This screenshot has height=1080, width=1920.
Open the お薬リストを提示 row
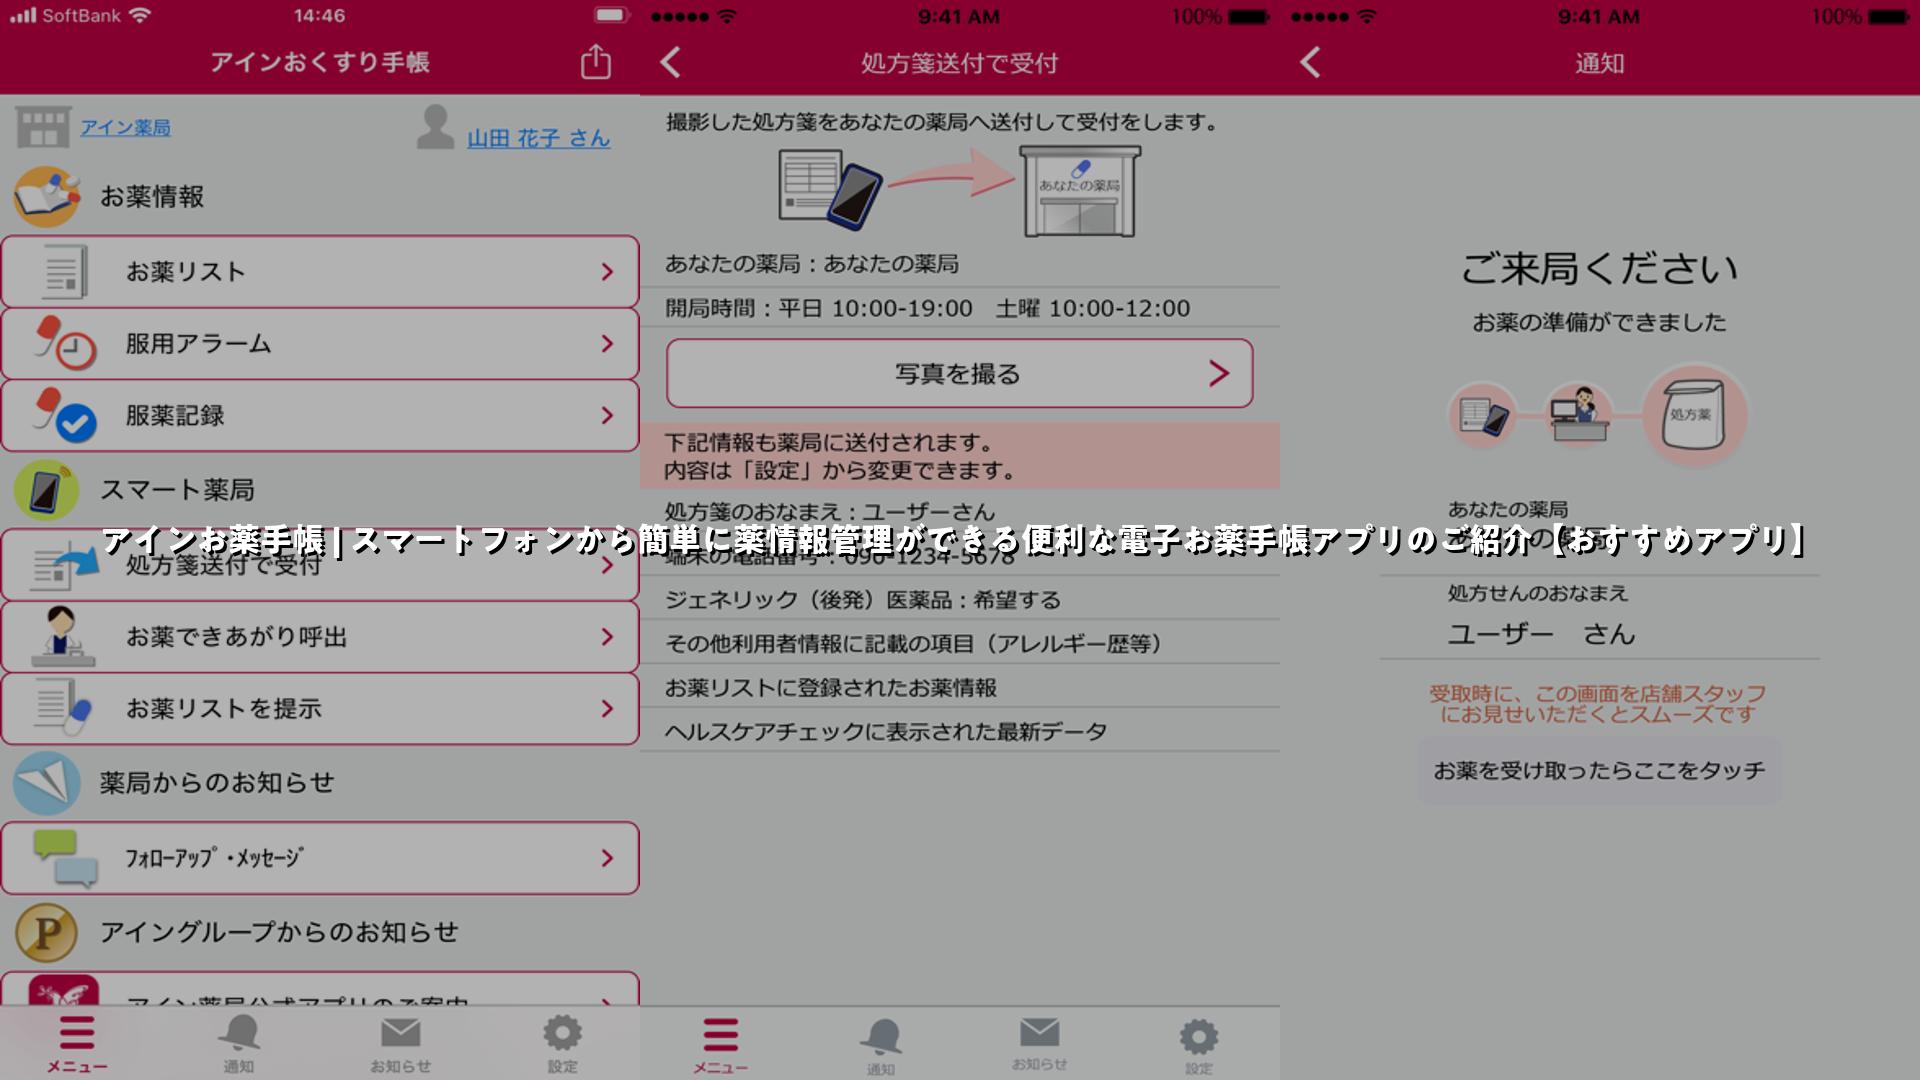320,709
